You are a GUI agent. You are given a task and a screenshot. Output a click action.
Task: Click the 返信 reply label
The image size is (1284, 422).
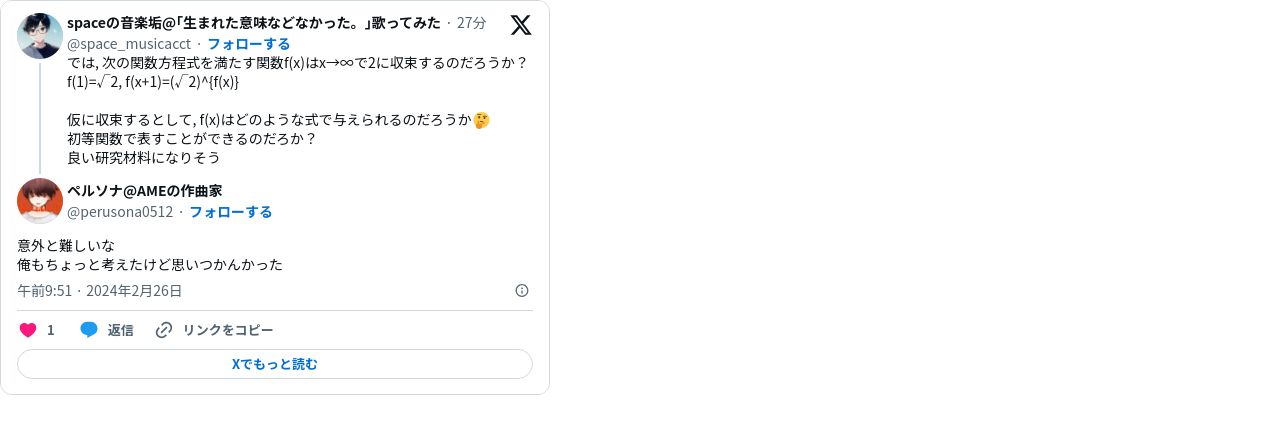click(x=120, y=330)
